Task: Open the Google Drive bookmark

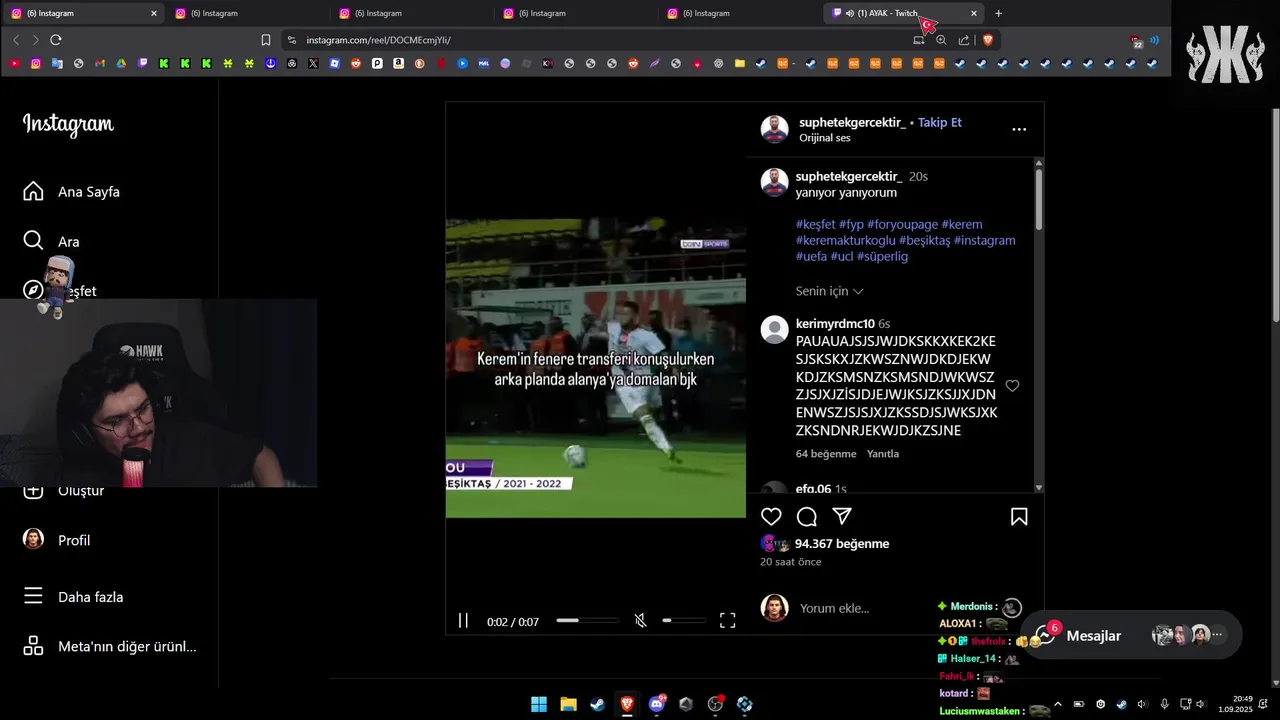Action: (121, 63)
